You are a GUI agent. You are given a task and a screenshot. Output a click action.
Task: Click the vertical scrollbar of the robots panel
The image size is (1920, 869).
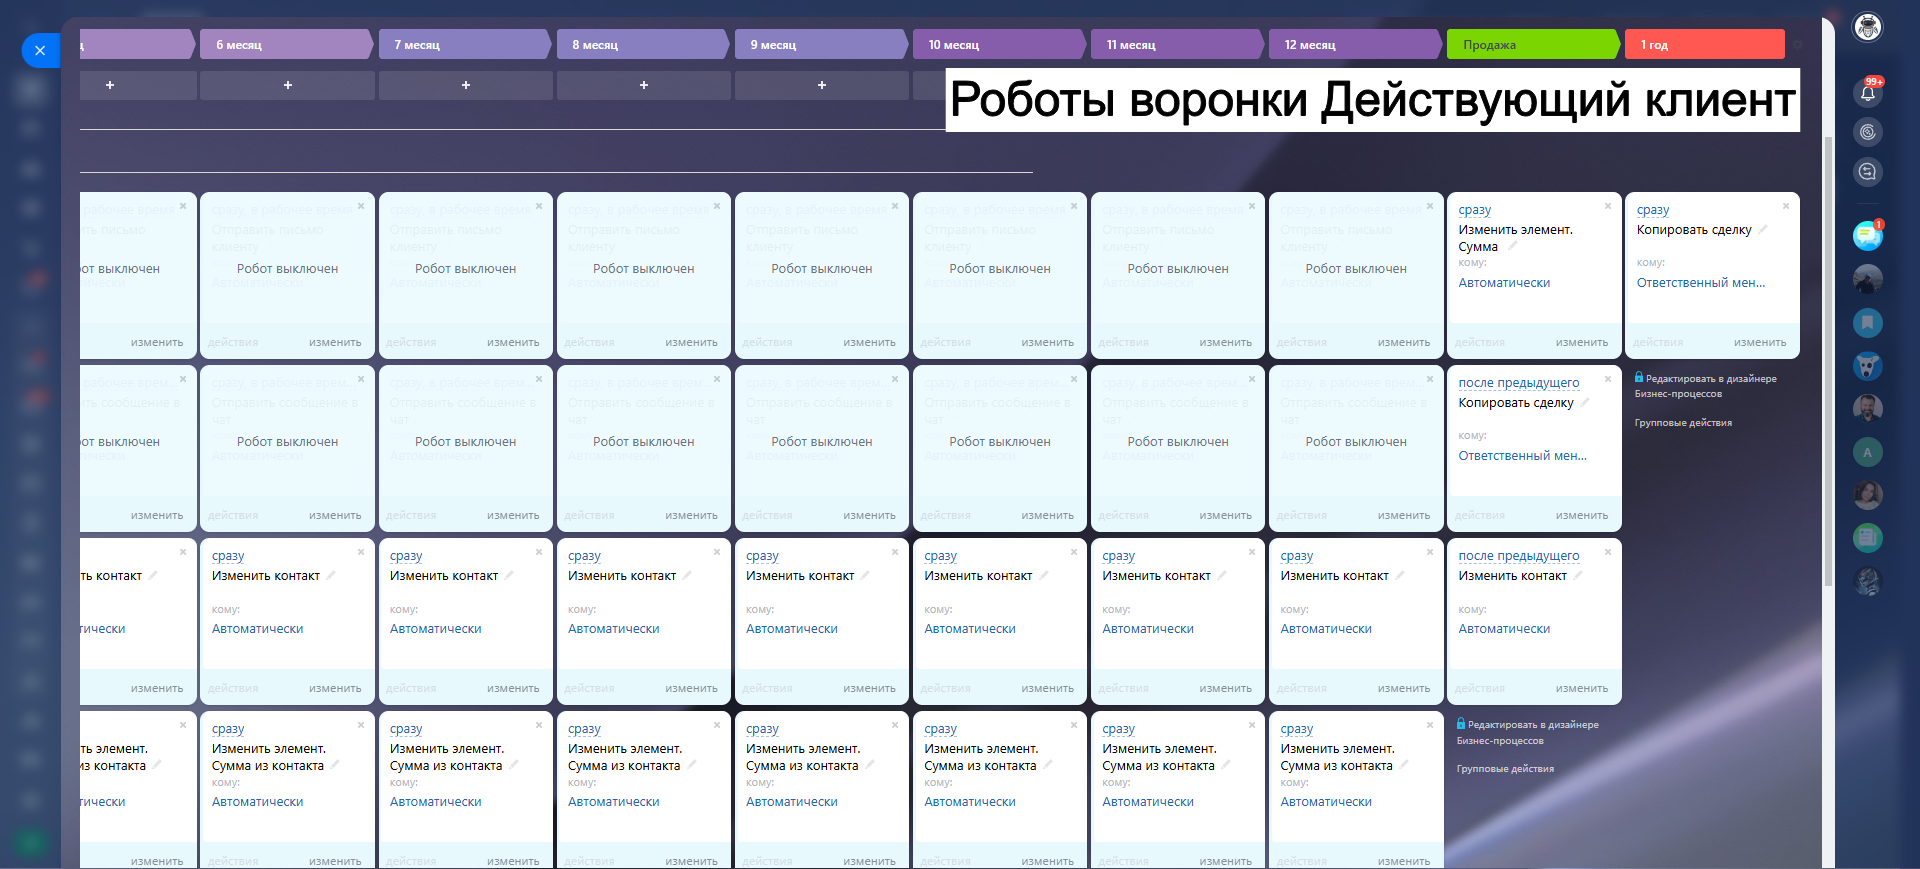pos(1828,360)
